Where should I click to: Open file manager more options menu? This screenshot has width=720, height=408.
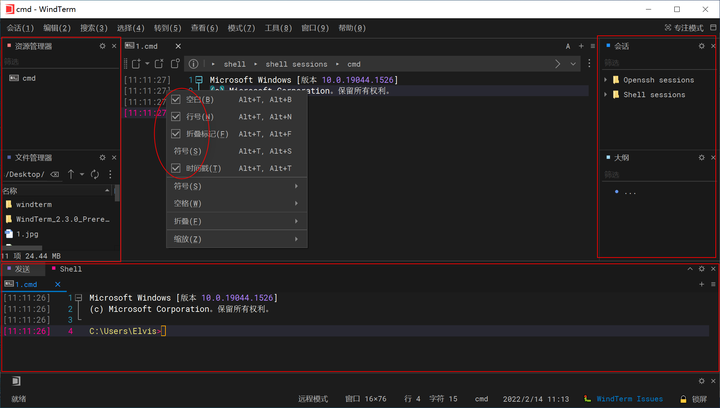point(110,174)
